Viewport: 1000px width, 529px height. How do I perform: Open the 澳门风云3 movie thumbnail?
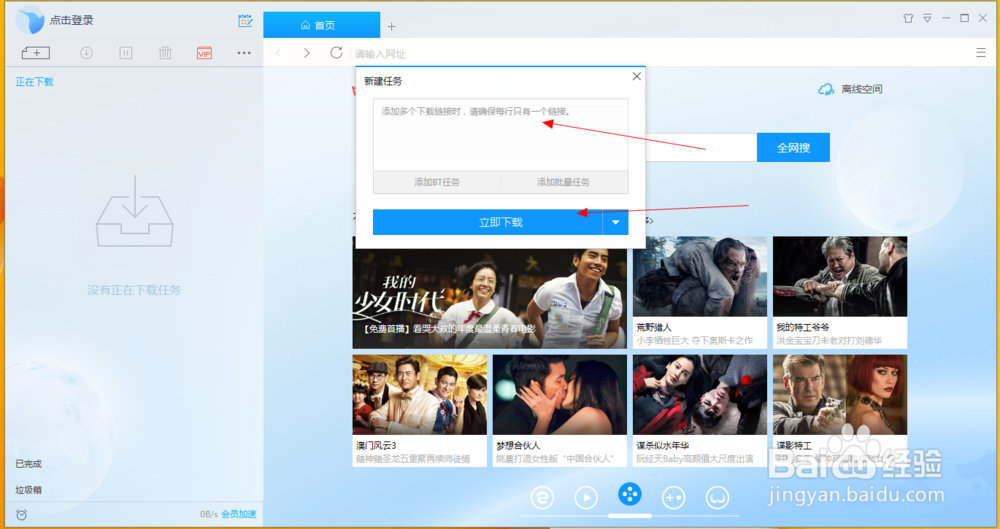coord(420,395)
